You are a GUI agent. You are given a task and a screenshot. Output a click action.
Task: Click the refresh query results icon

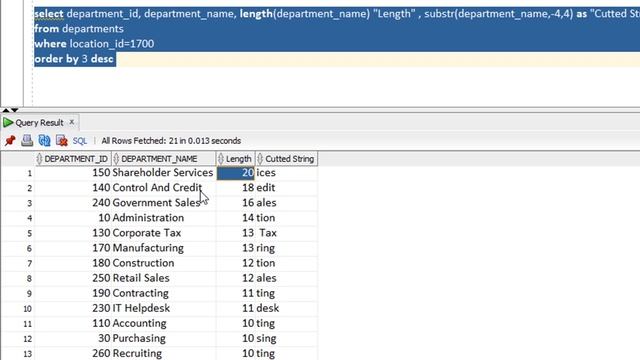(x=44, y=141)
